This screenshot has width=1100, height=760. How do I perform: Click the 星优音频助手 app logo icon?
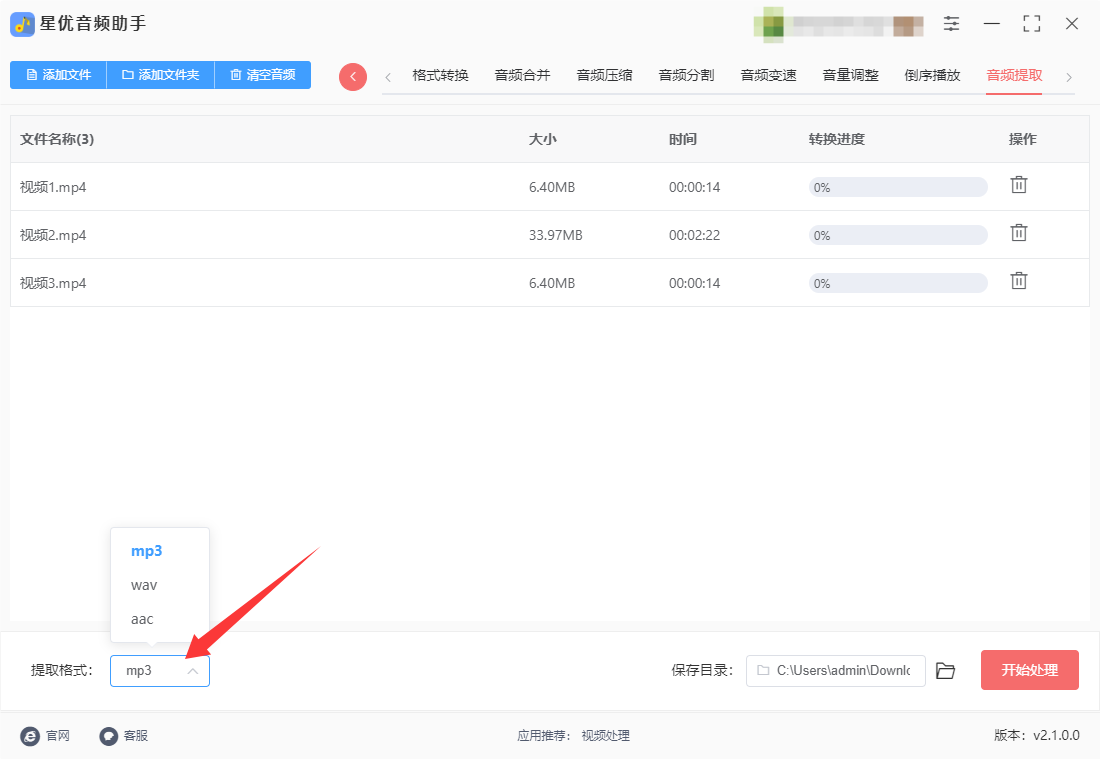tap(22, 24)
